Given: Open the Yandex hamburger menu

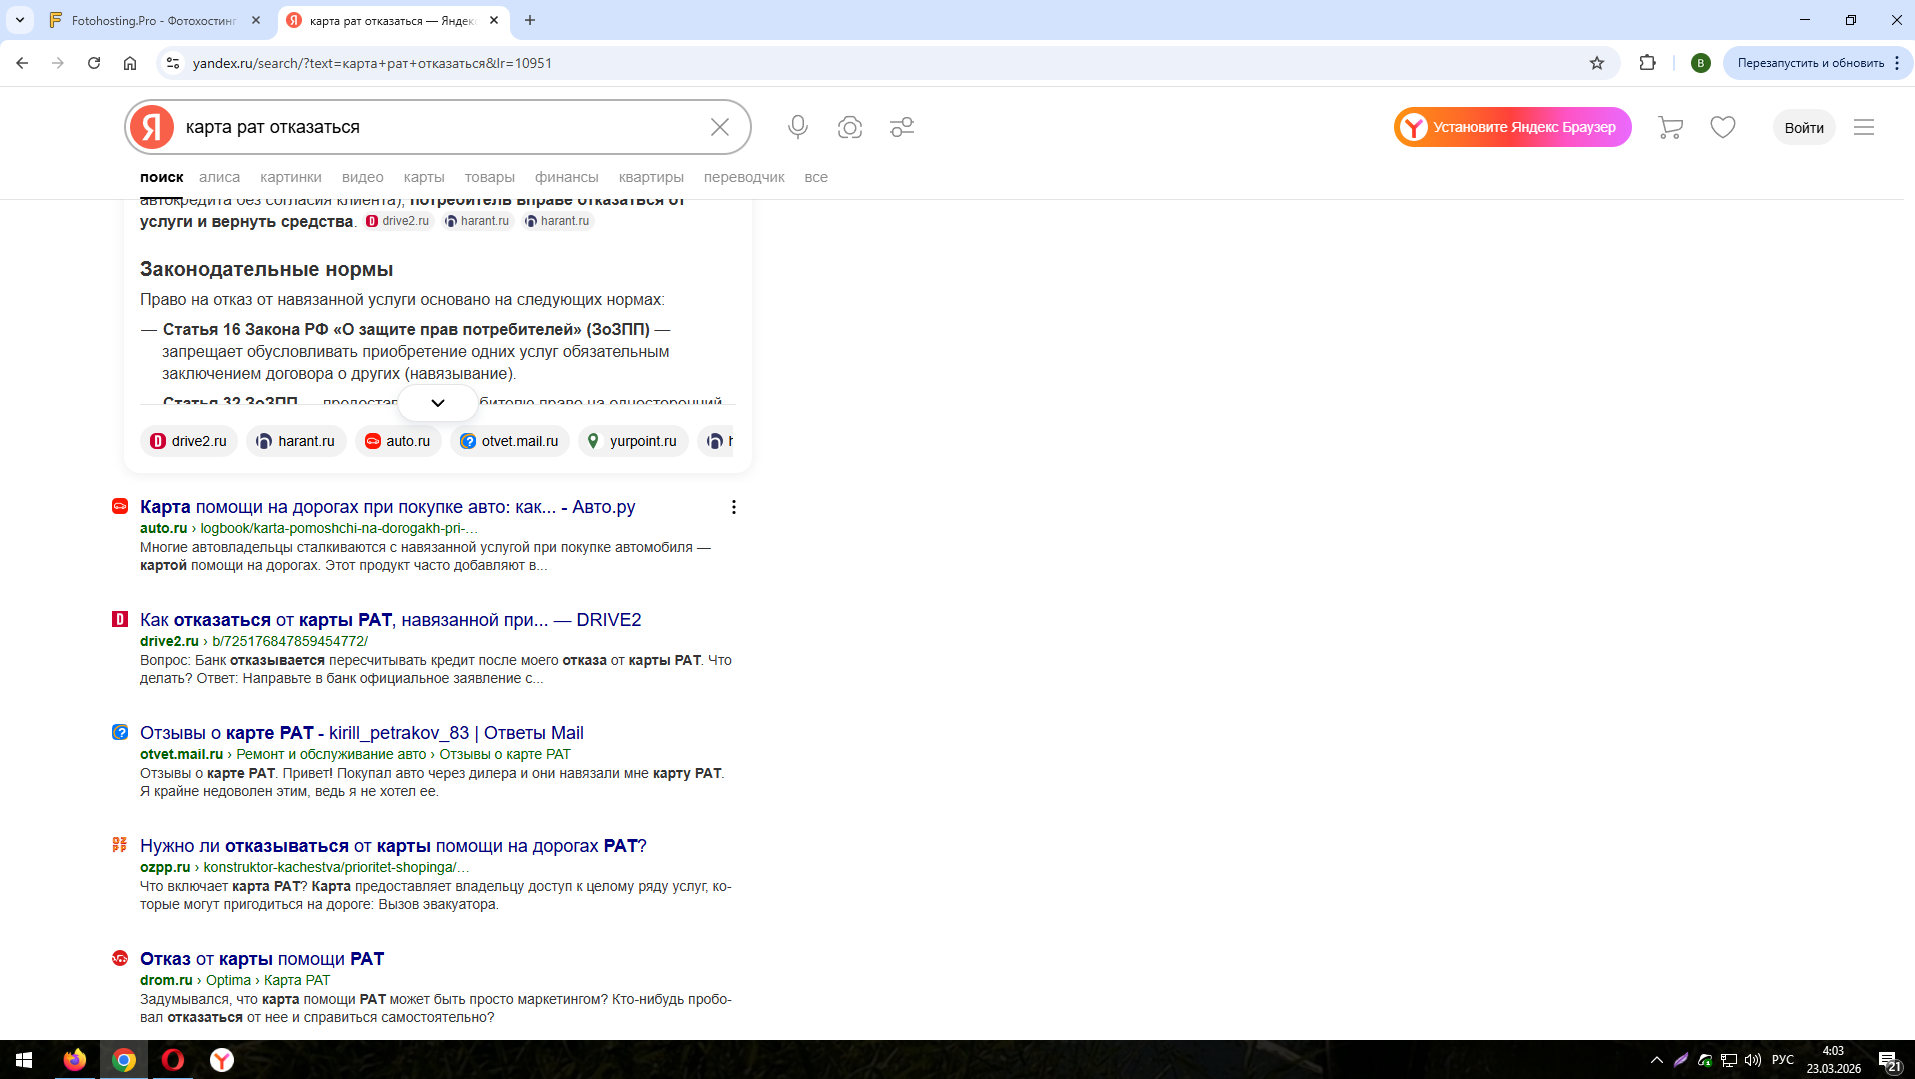Looking at the screenshot, I should [1864, 127].
